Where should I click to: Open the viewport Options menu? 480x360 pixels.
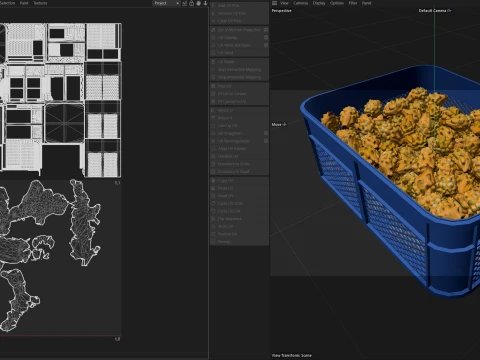pos(337,3)
